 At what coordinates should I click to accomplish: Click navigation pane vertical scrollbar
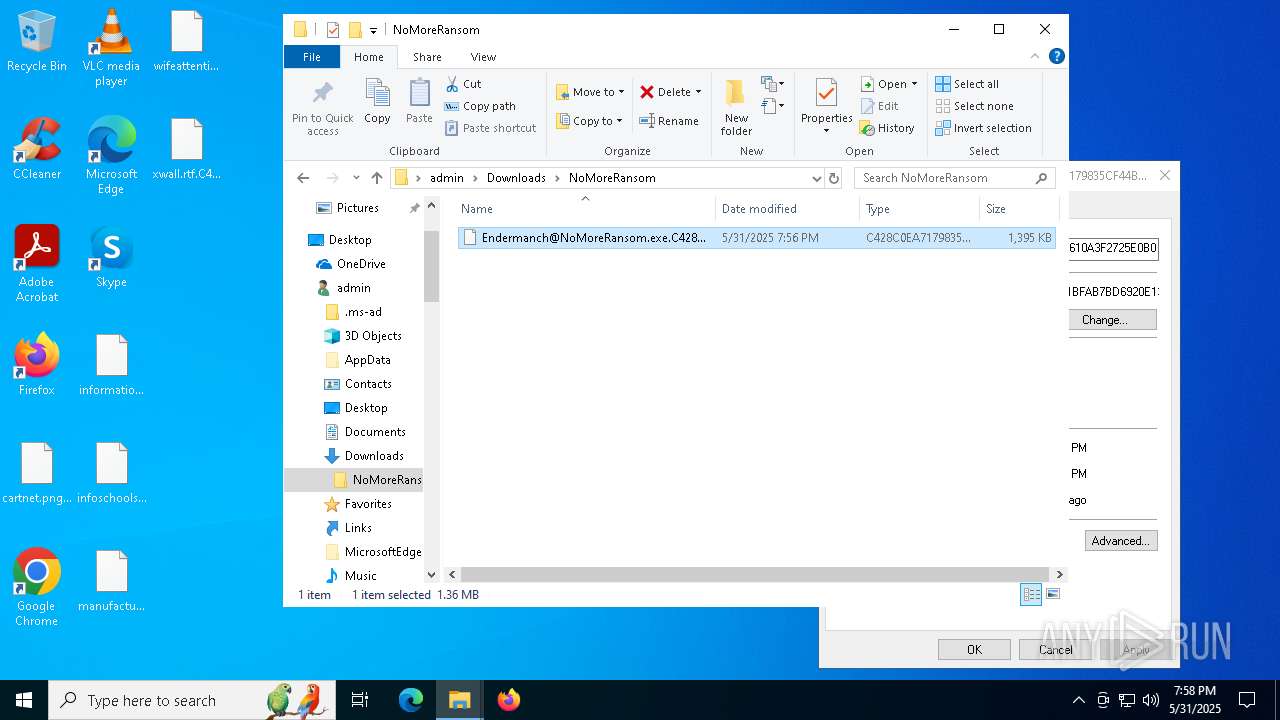coord(432,266)
